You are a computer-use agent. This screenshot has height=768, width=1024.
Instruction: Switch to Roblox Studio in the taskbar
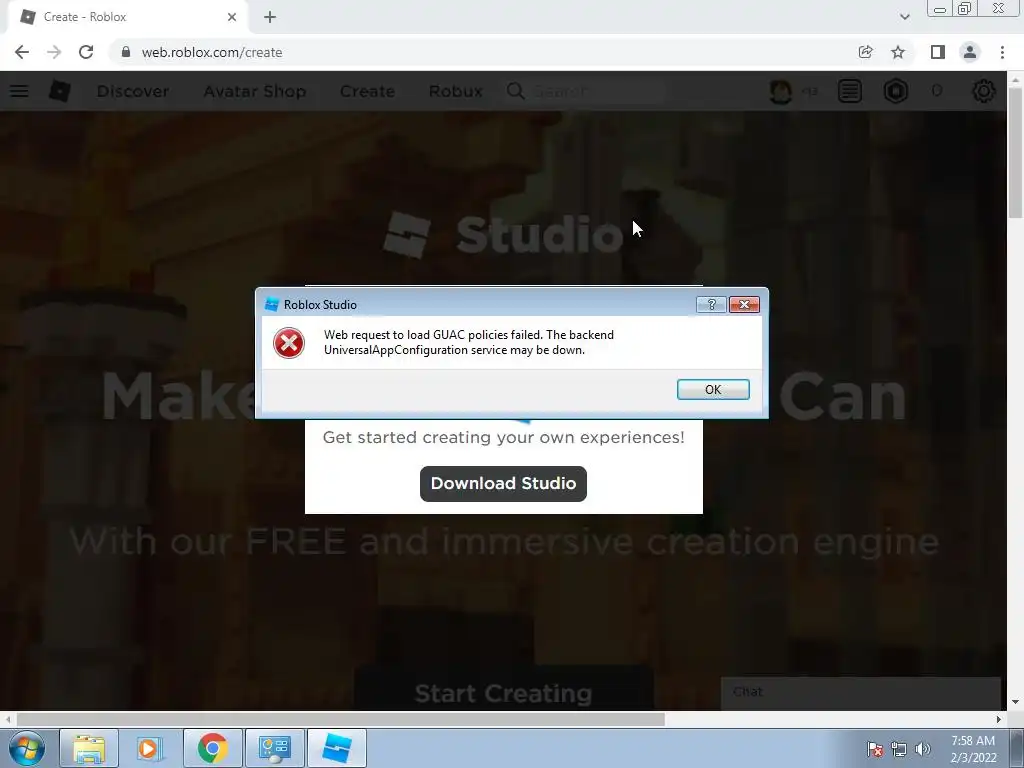click(336, 748)
